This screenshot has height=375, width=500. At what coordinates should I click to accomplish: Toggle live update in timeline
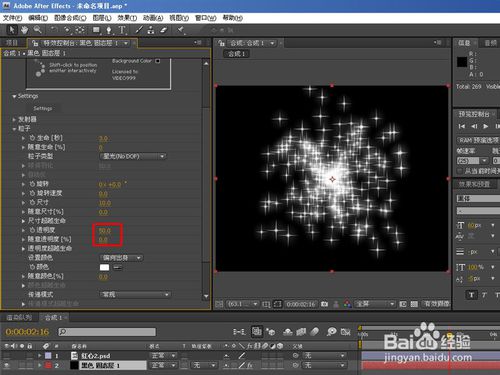point(257,332)
